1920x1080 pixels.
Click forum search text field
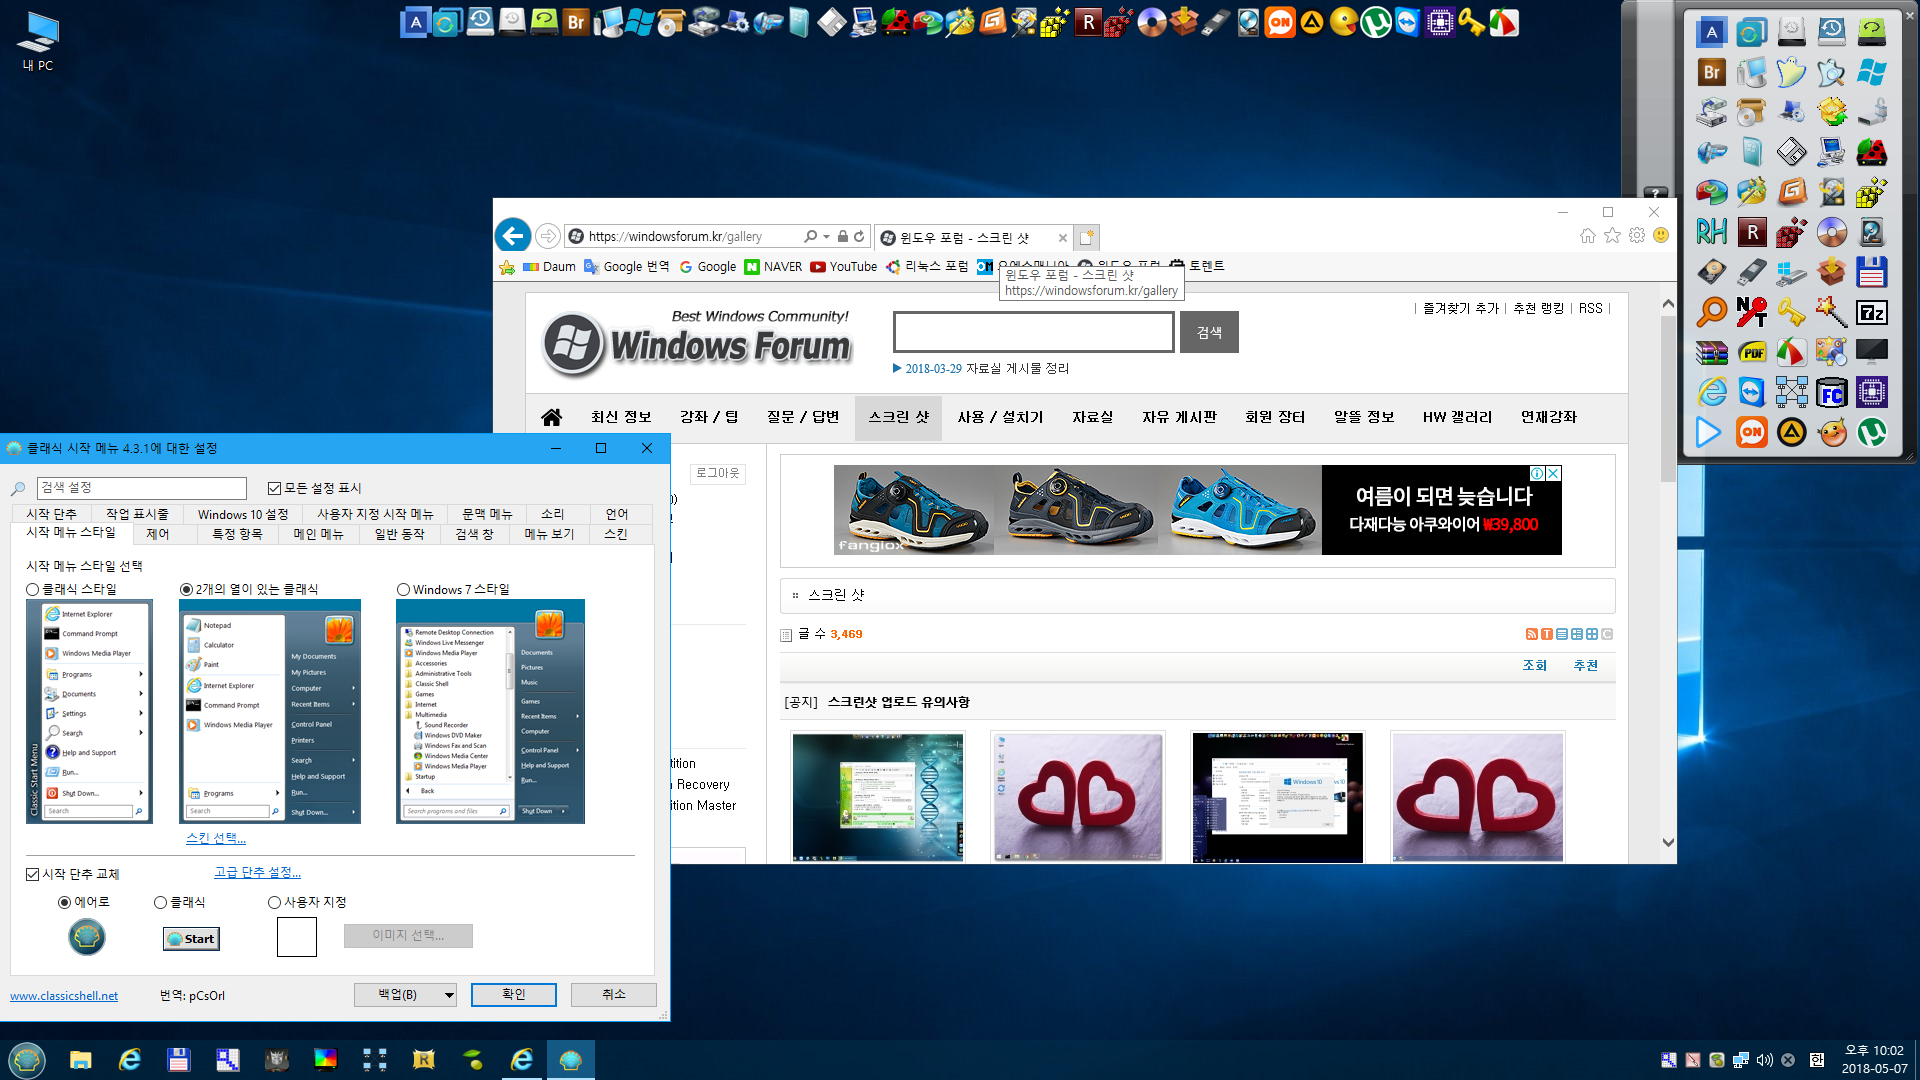point(1034,332)
